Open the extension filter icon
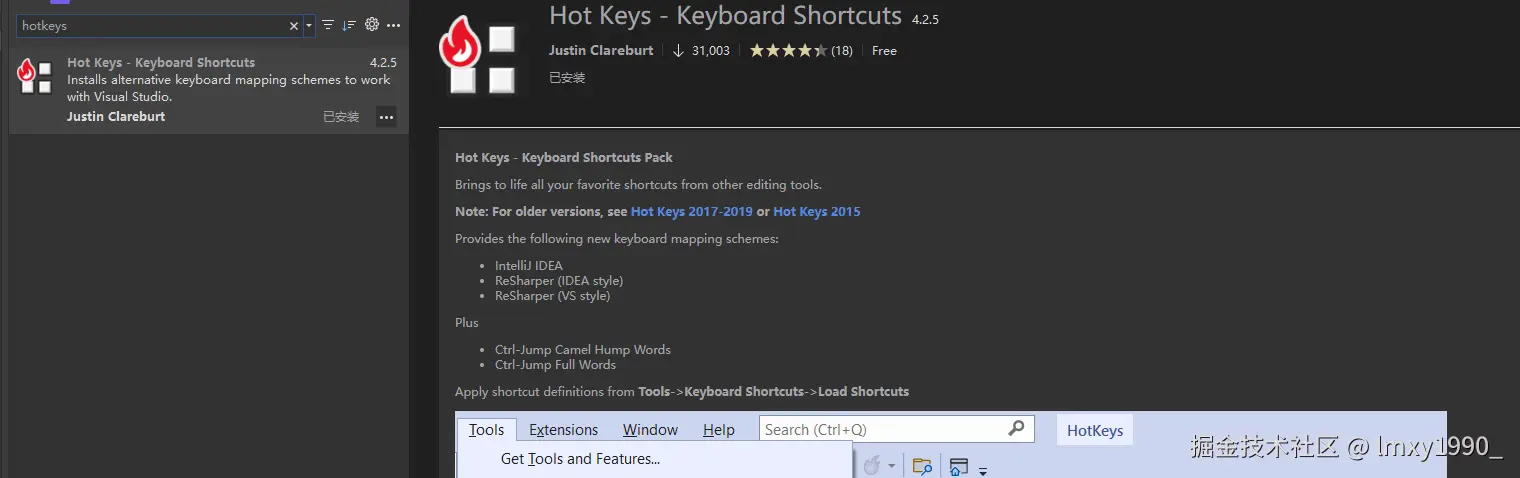Image resolution: width=1520 pixels, height=478 pixels. coord(328,26)
